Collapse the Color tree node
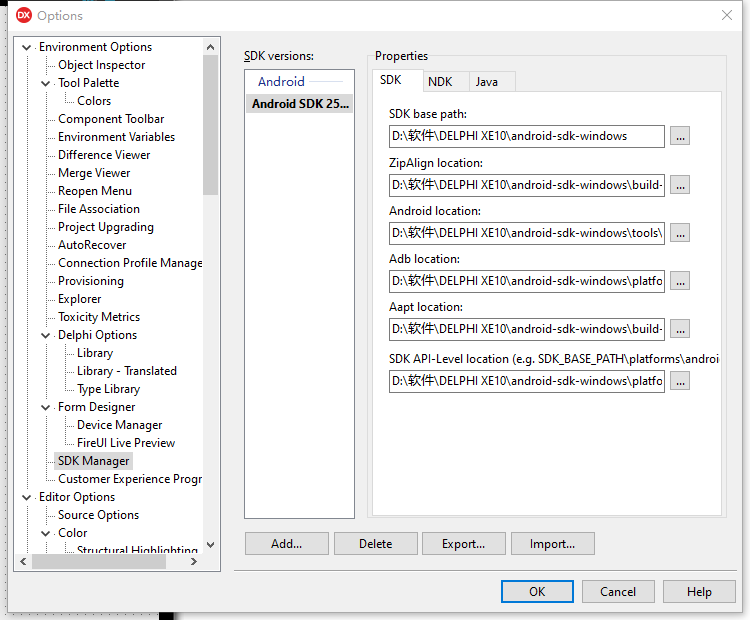The image size is (750, 620). (x=45, y=533)
